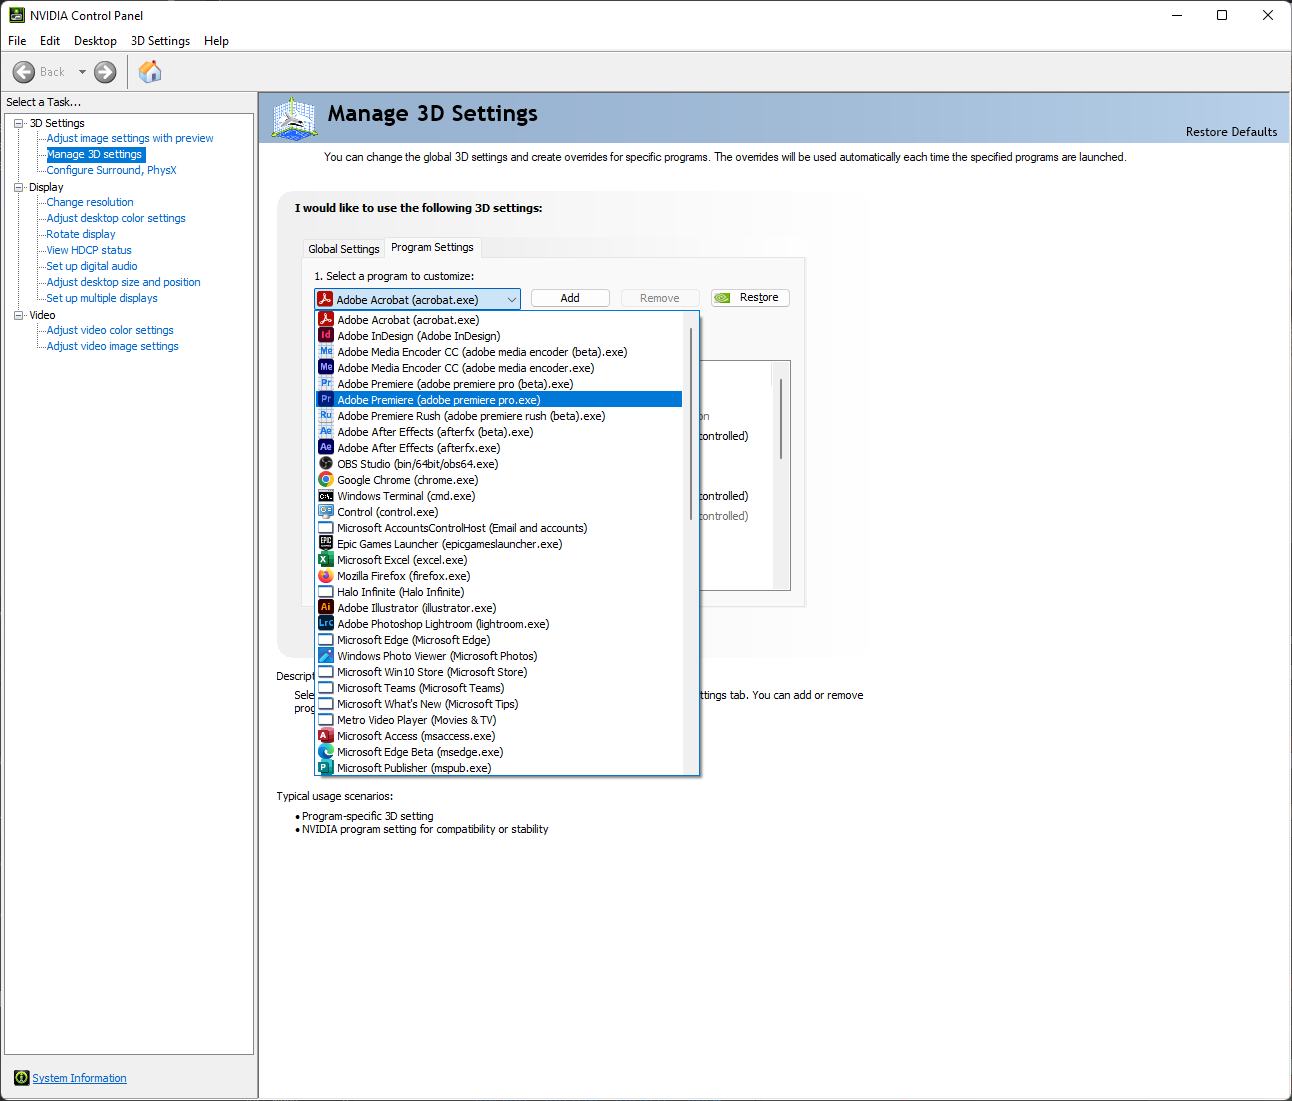Click the Adobe InDesign program icon

pyautogui.click(x=326, y=336)
